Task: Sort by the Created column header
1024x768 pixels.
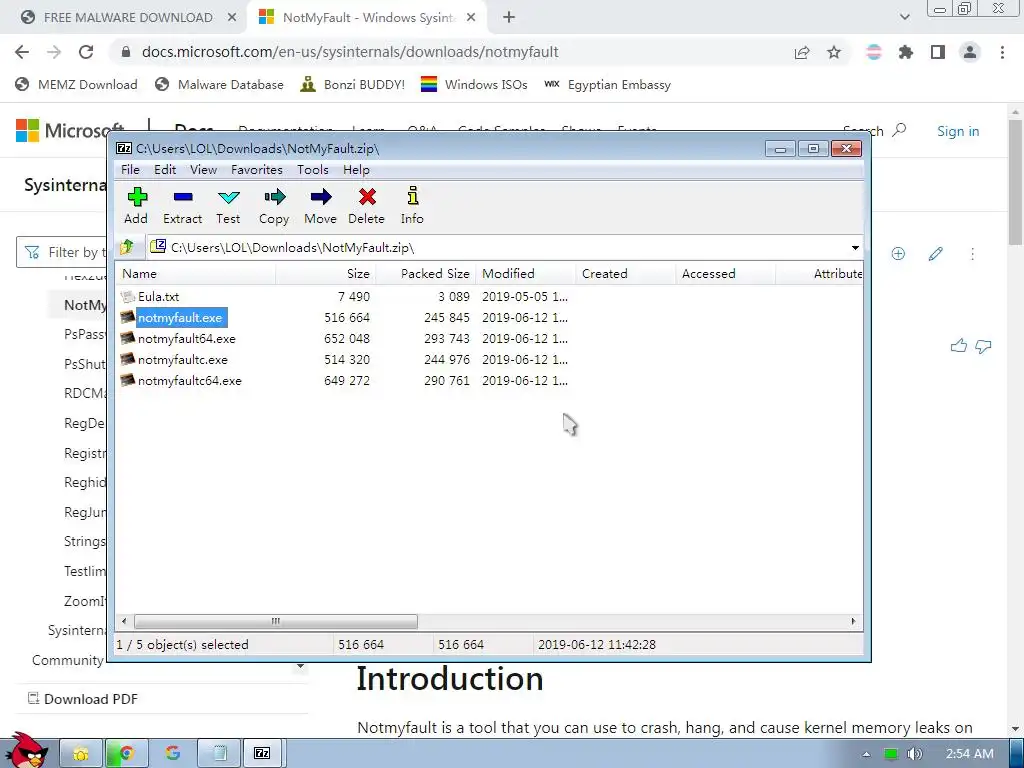Action: click(625, 274)
